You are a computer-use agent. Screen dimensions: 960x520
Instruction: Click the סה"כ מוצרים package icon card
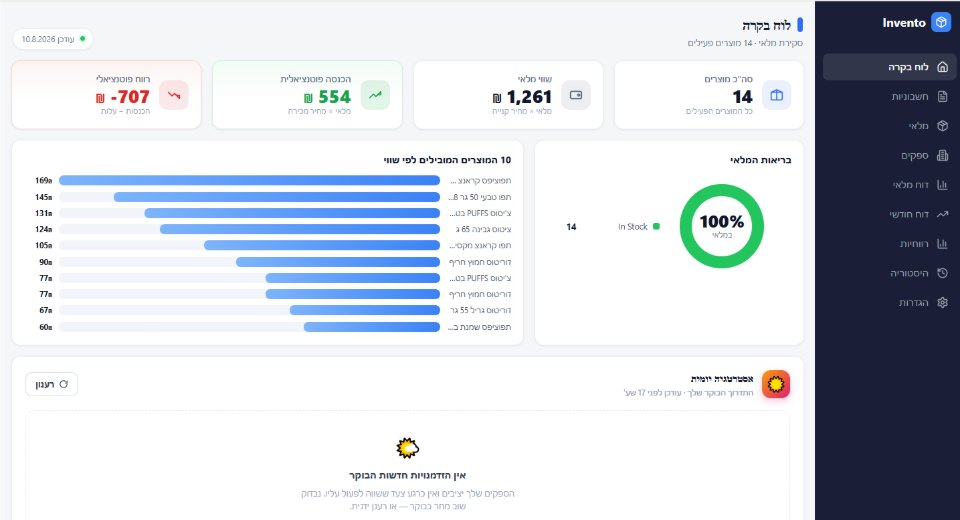[x=776, y=95]
